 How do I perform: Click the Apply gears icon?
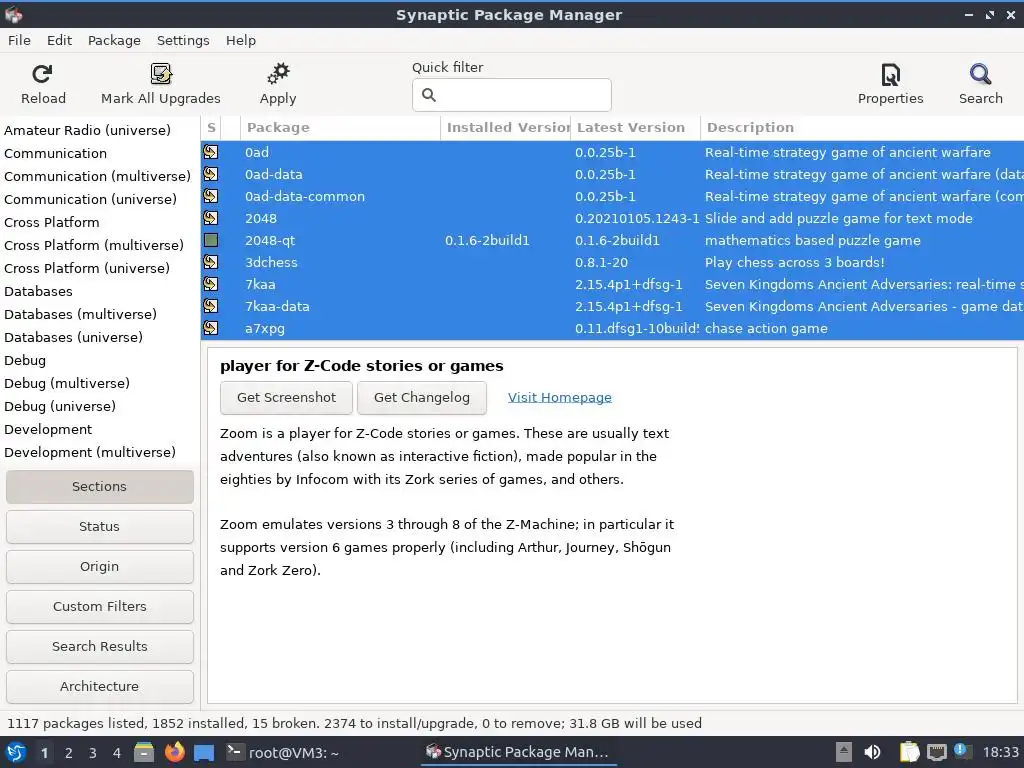coord(278,74)
